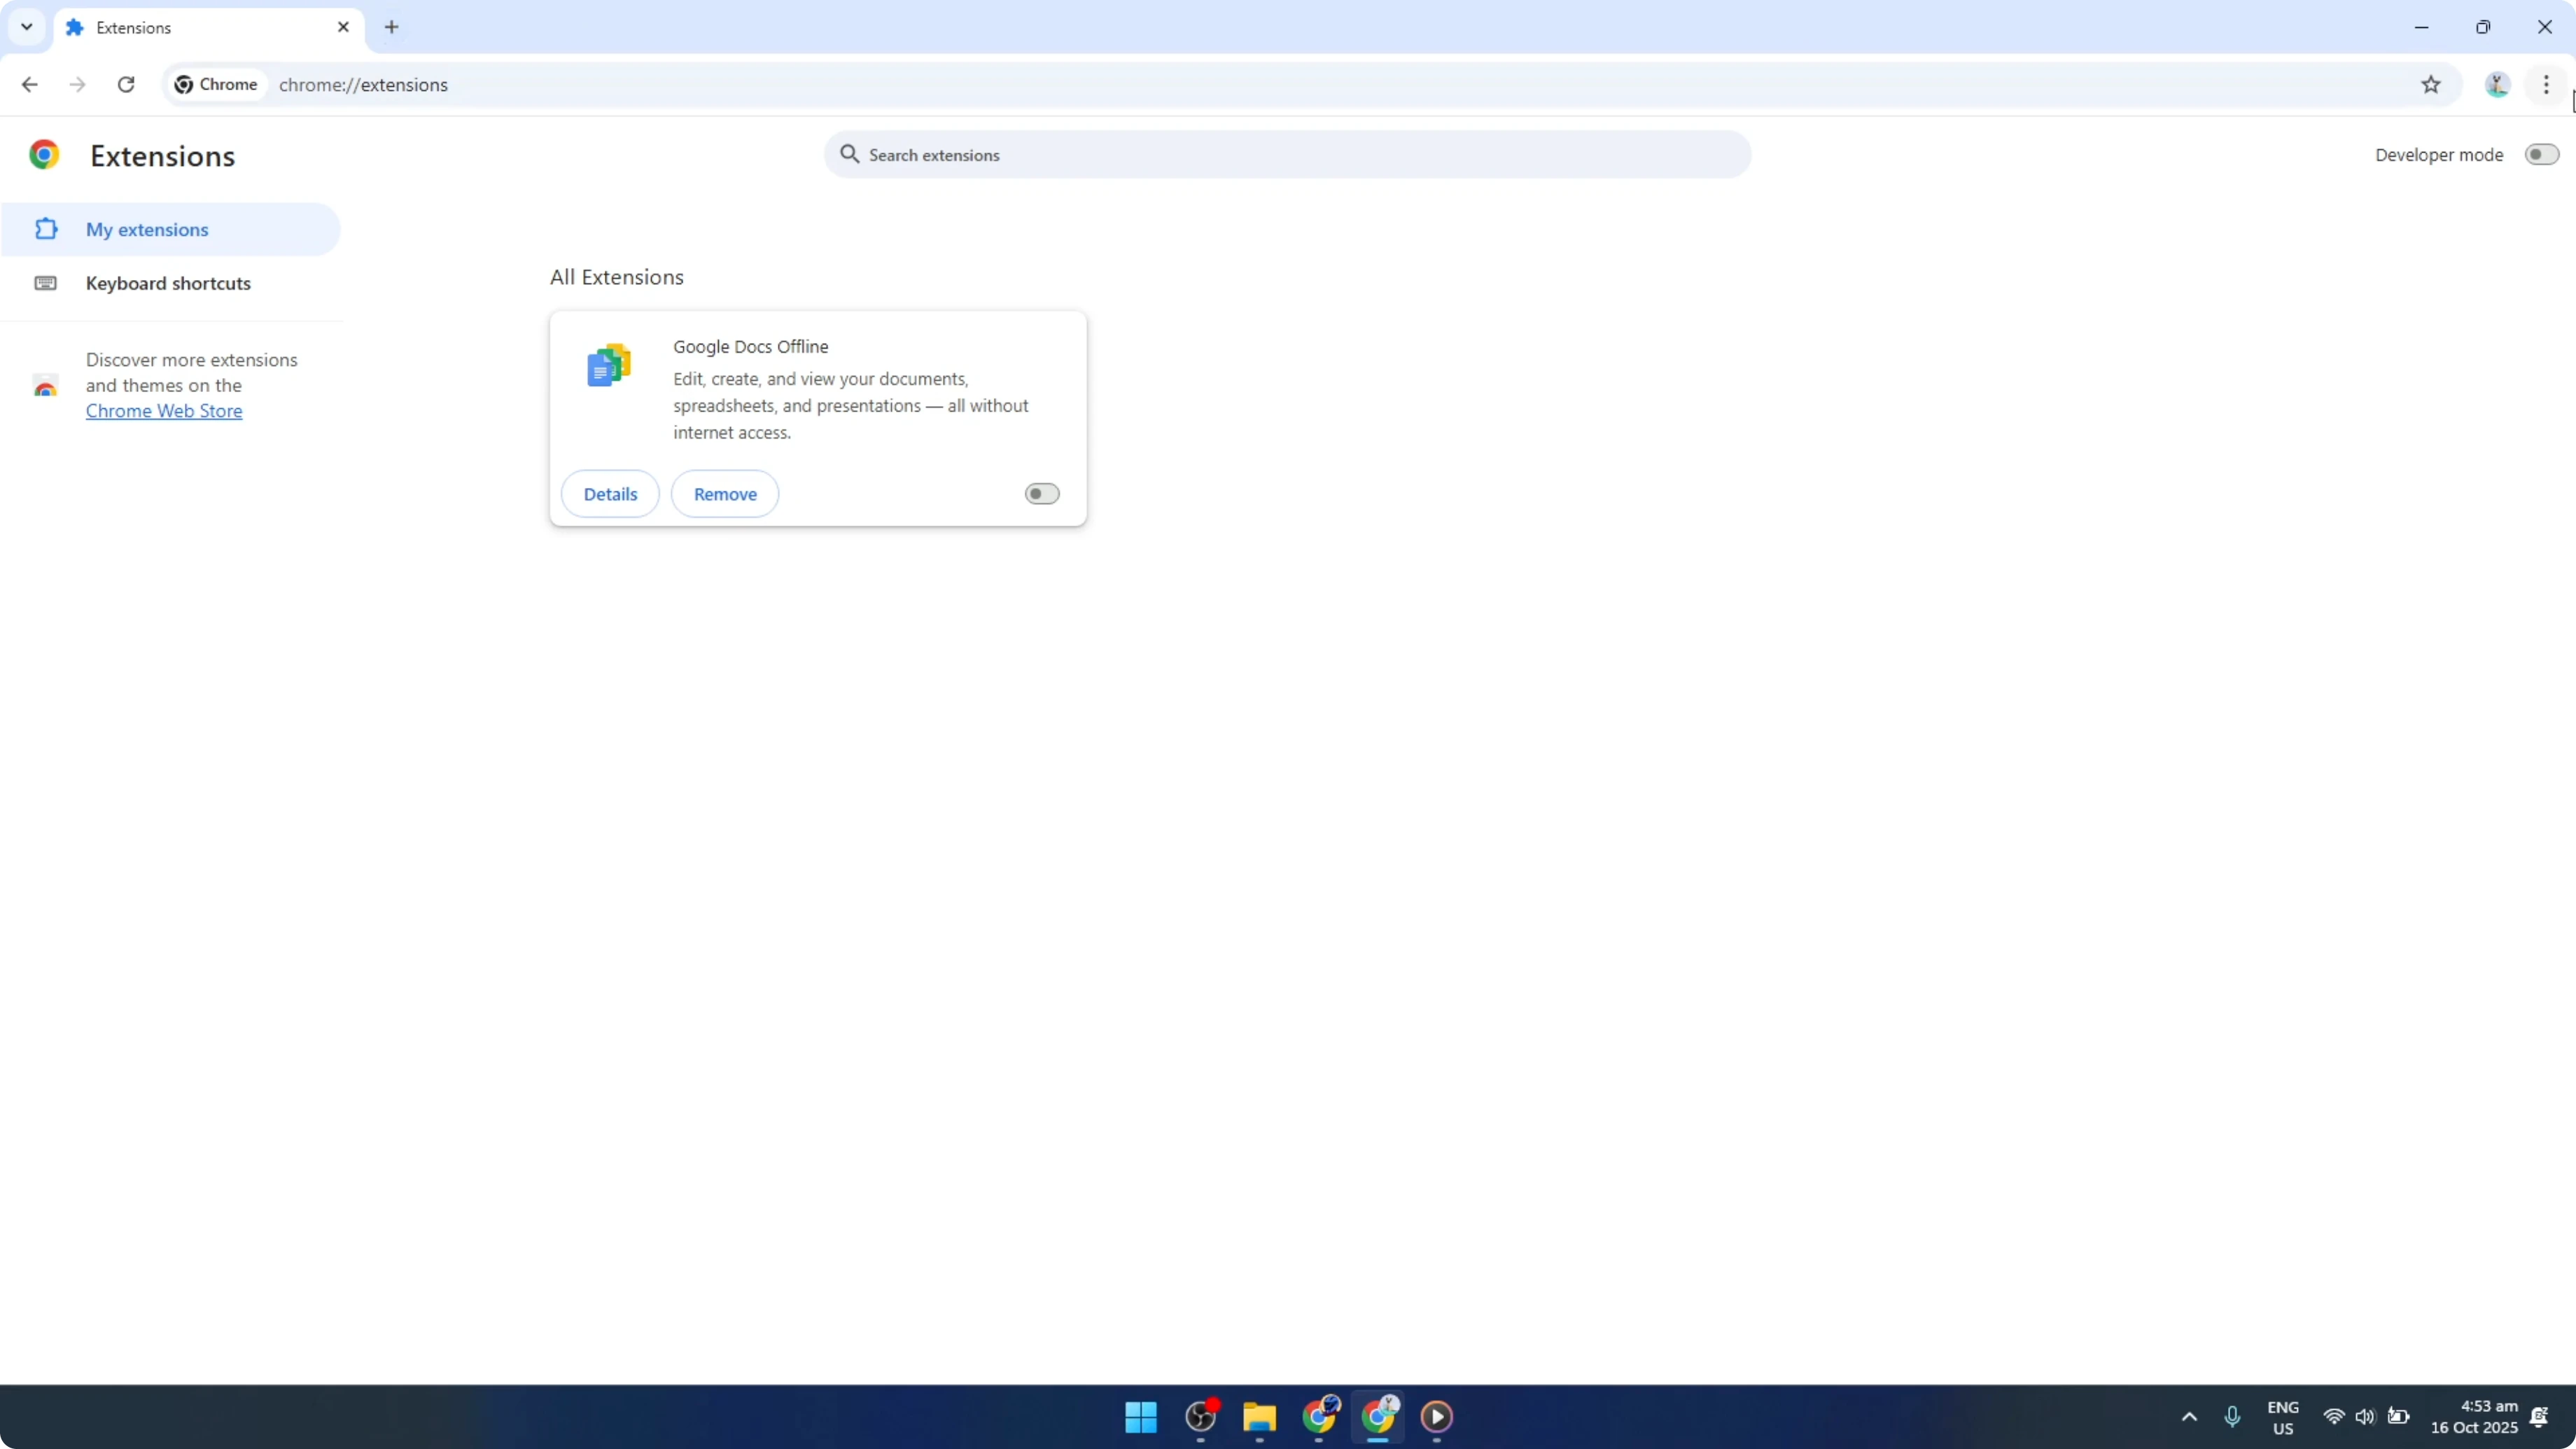
Task: Click the bookmark star in the address bar
Action: (x=2432, y=85)
